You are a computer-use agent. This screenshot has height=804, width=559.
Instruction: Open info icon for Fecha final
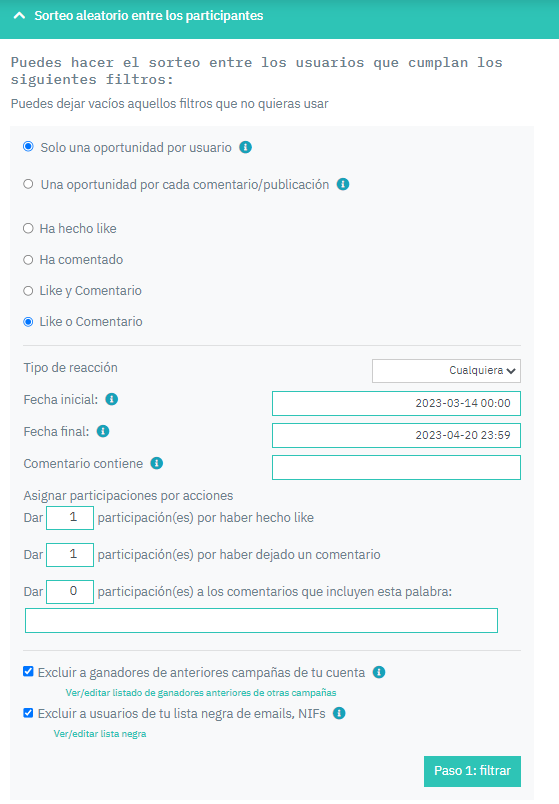click(x=103, y=431)
